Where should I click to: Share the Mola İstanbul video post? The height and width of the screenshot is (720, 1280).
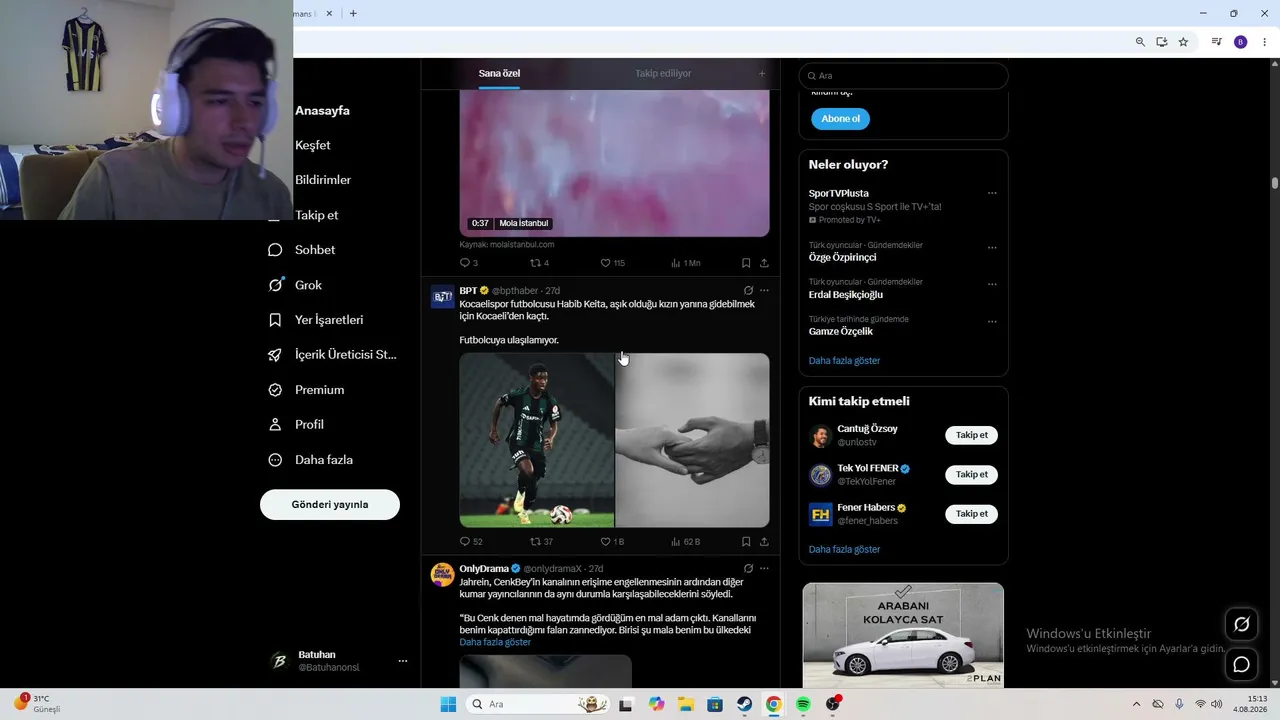(x=764, y=263)
